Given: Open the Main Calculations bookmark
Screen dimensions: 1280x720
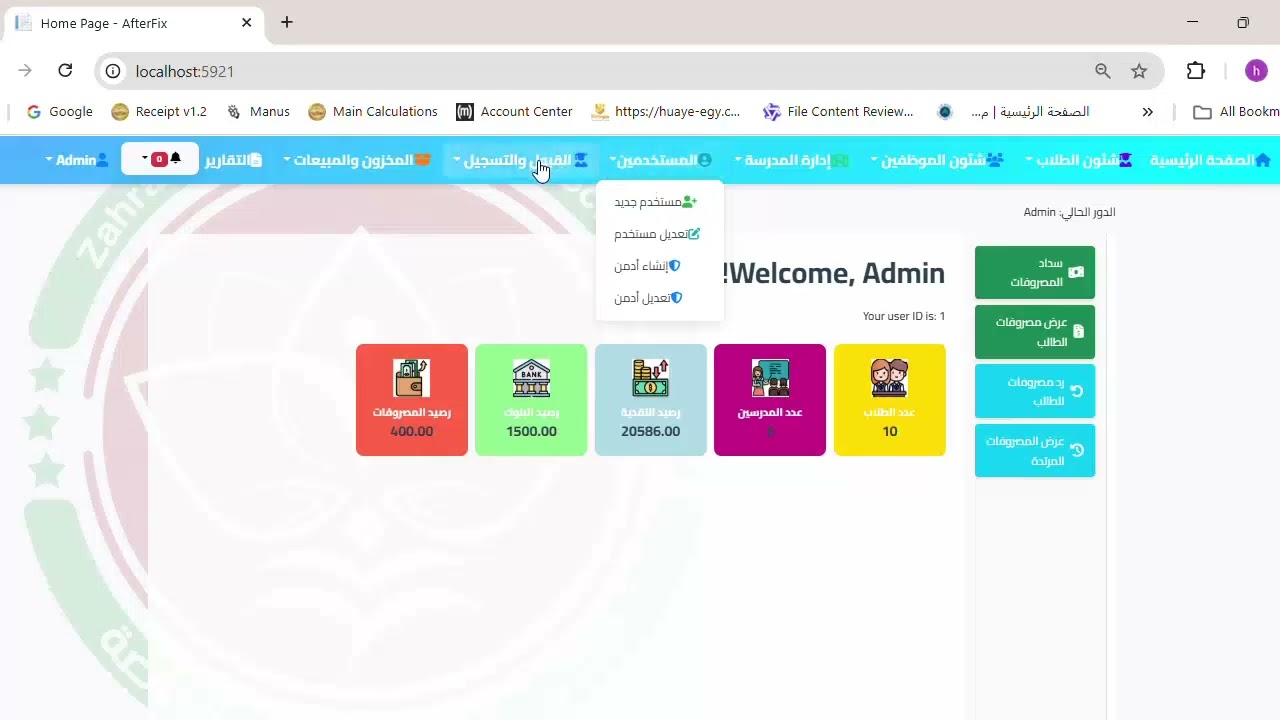Looking at the screenshot, I should coord(373,112).
